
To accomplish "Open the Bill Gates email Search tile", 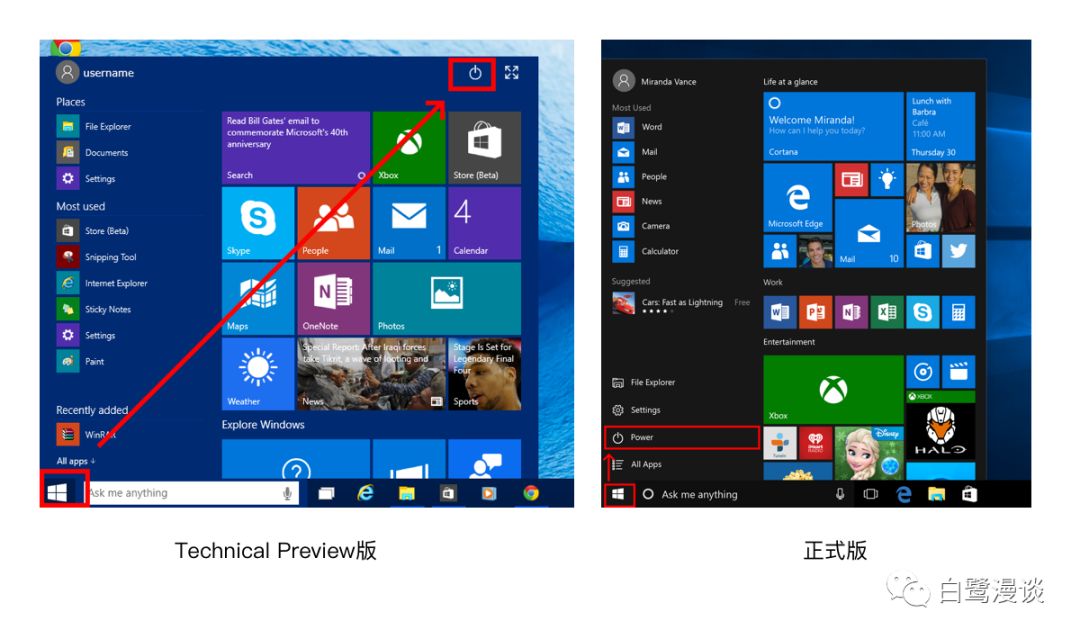I will (295, 147).
